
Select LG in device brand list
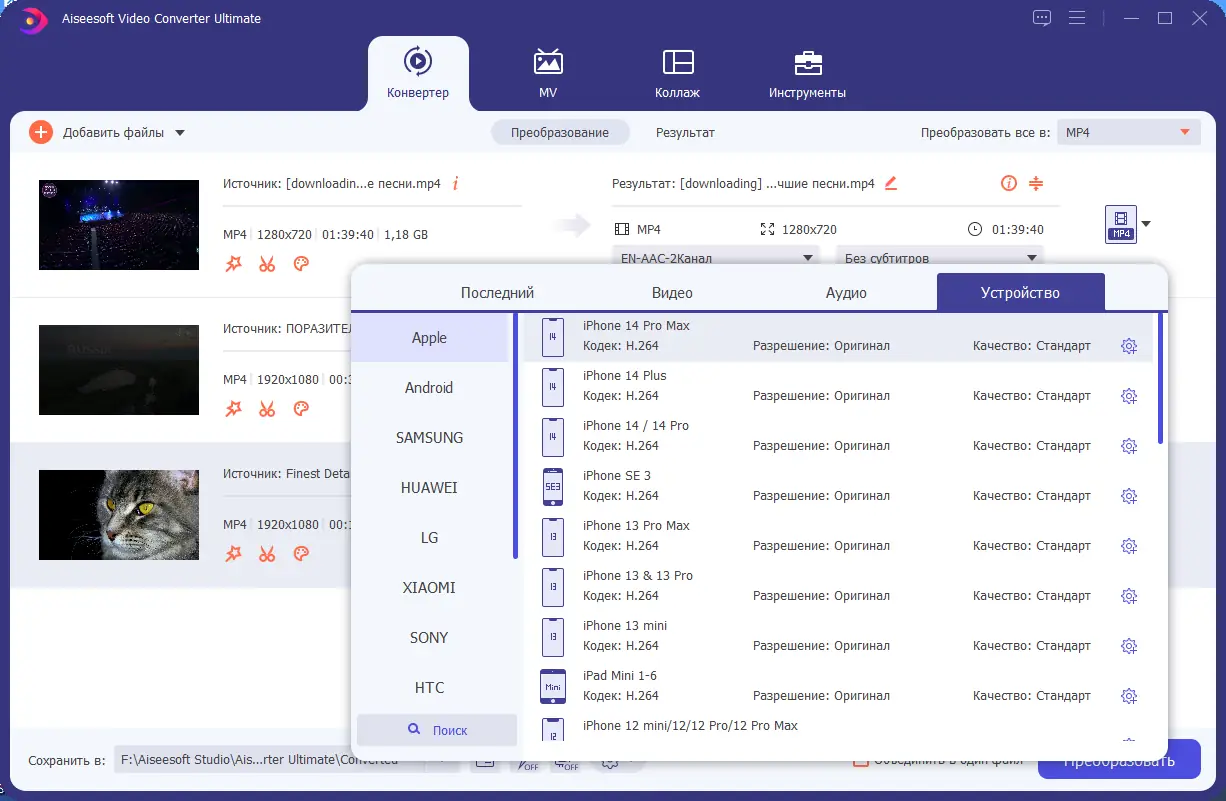(430, 538)
